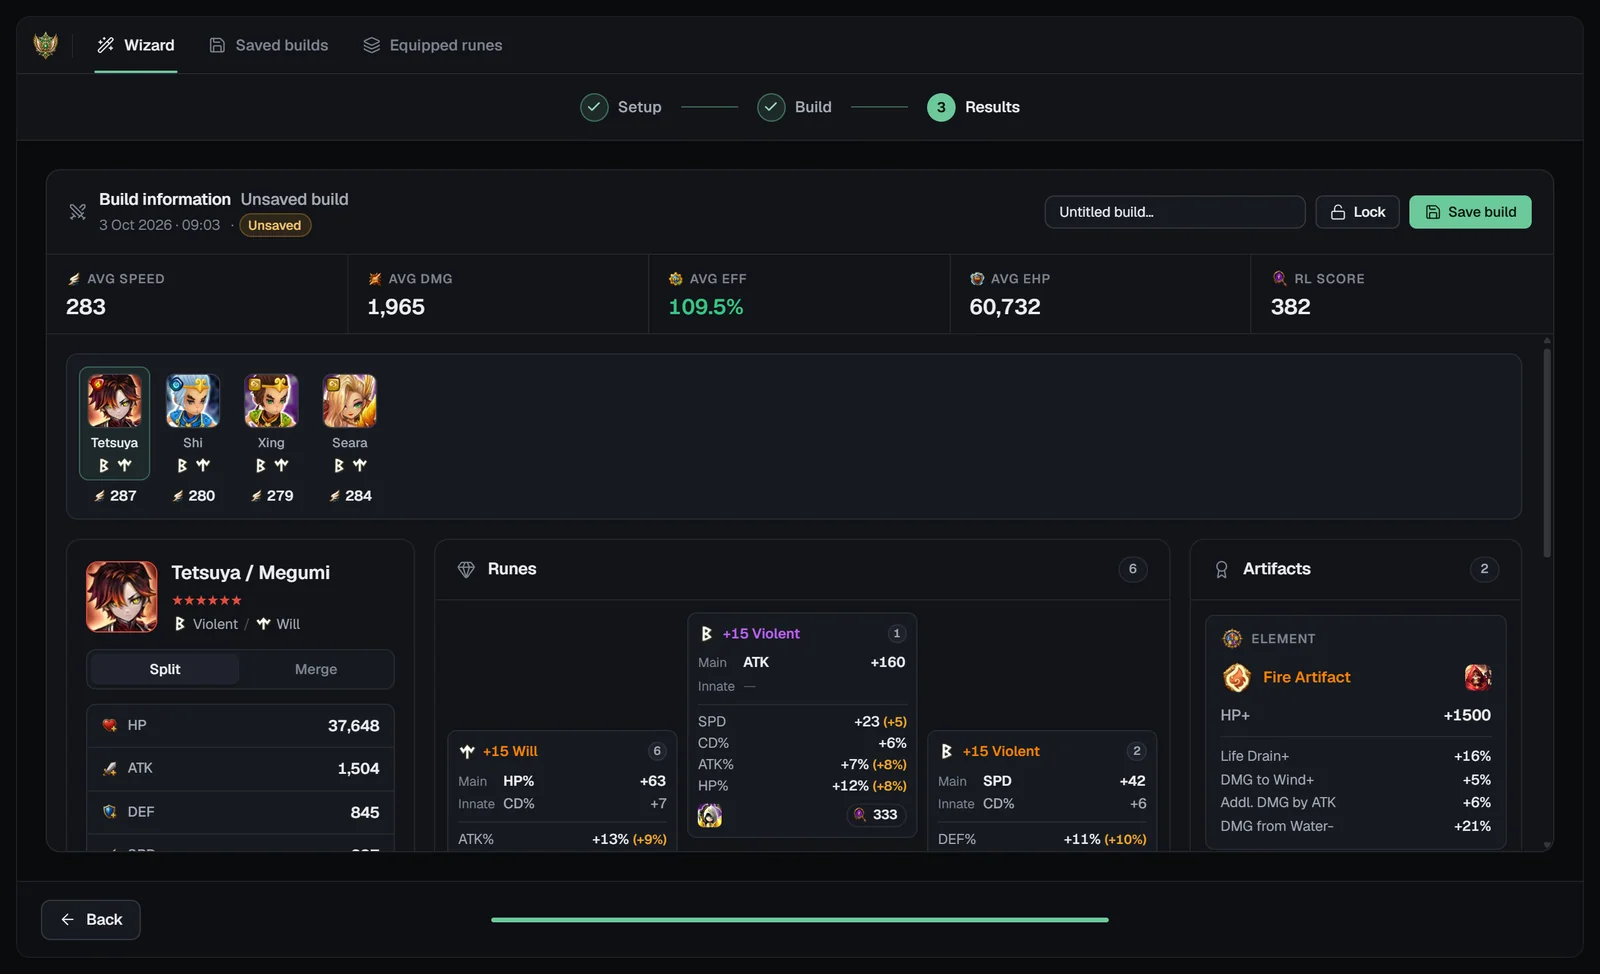Switch stats view to Merge
The image size is (1600, 974).
[316, 669]
